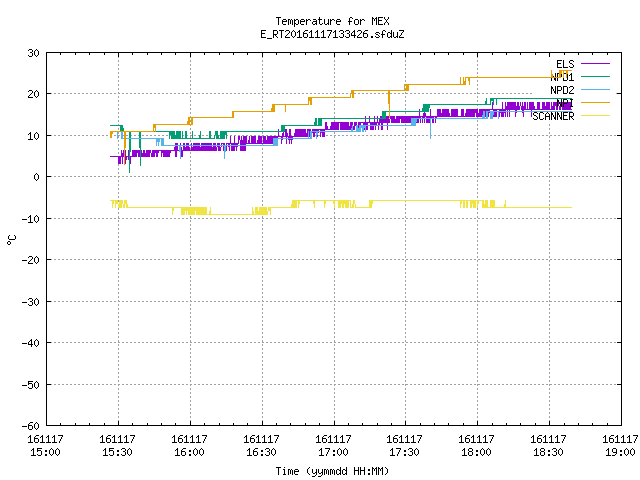The width and height of the screenshot is (640, 480).
Task: Click the blue NPD2 legend line sample
Action: click(x=595, y=90)
